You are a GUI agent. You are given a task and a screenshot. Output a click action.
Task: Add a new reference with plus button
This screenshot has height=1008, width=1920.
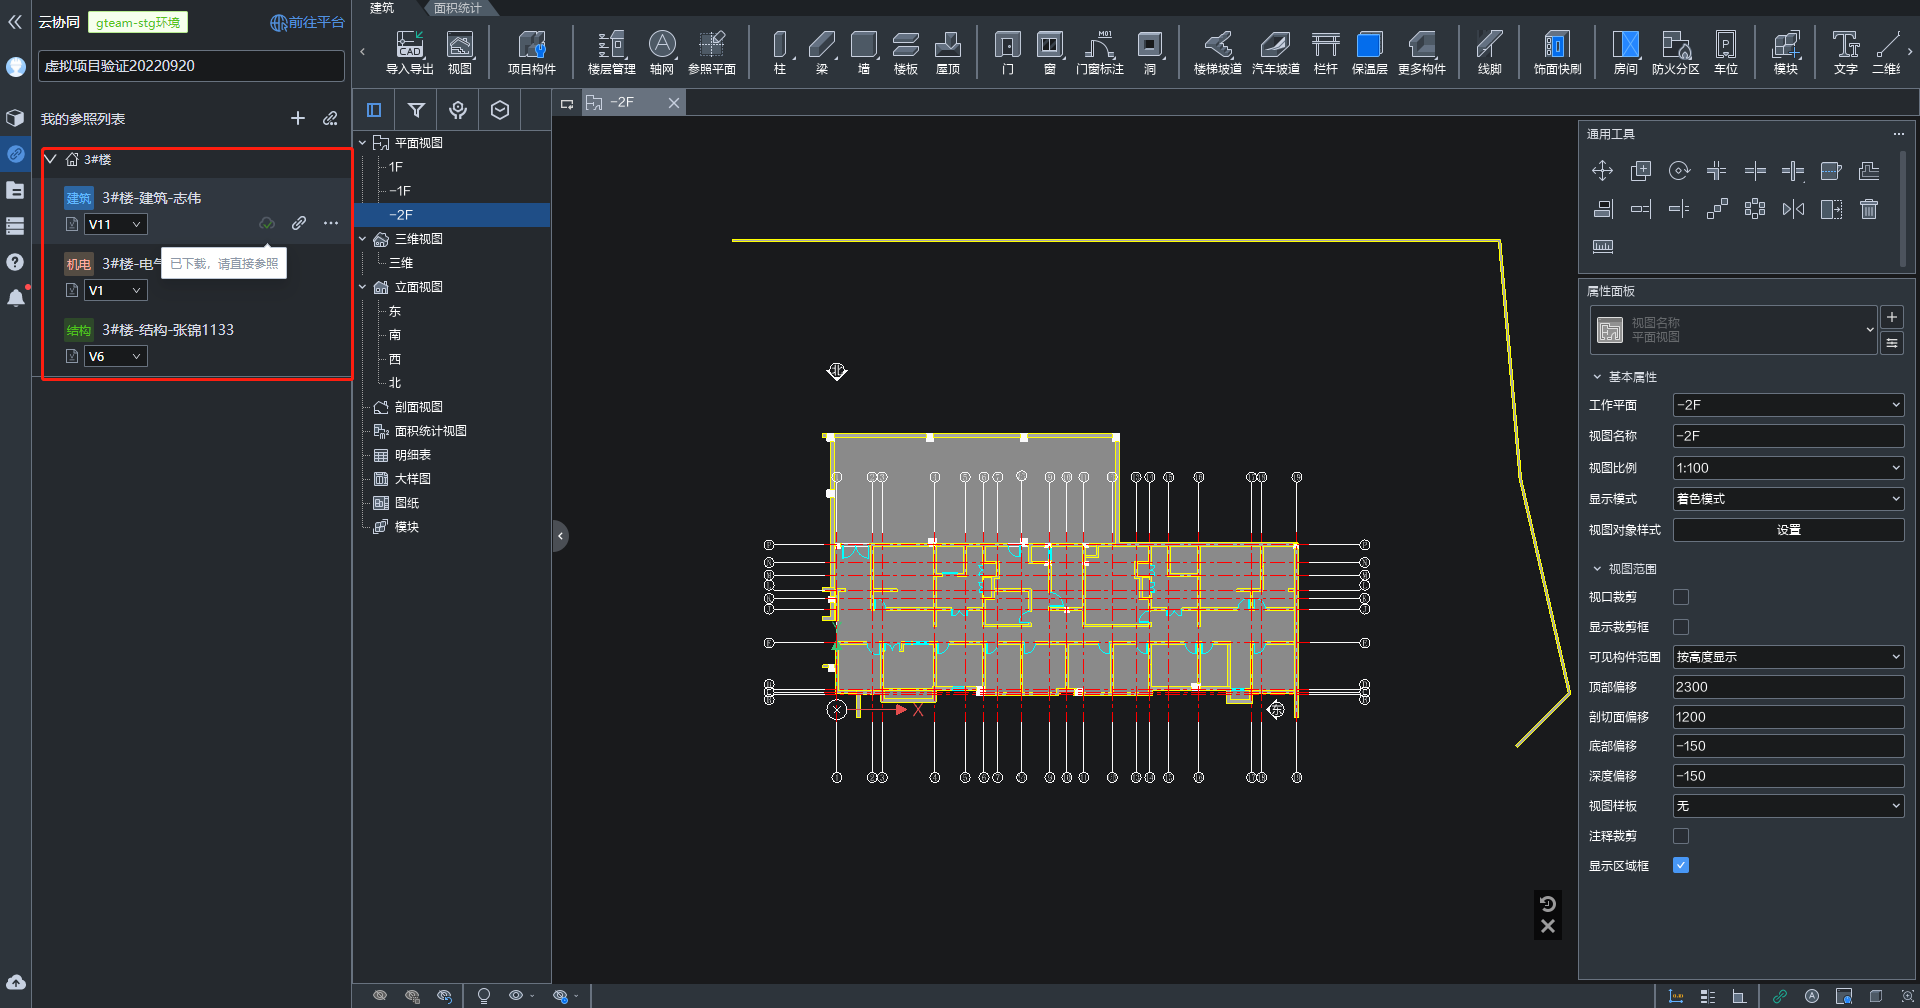[298, 118]
